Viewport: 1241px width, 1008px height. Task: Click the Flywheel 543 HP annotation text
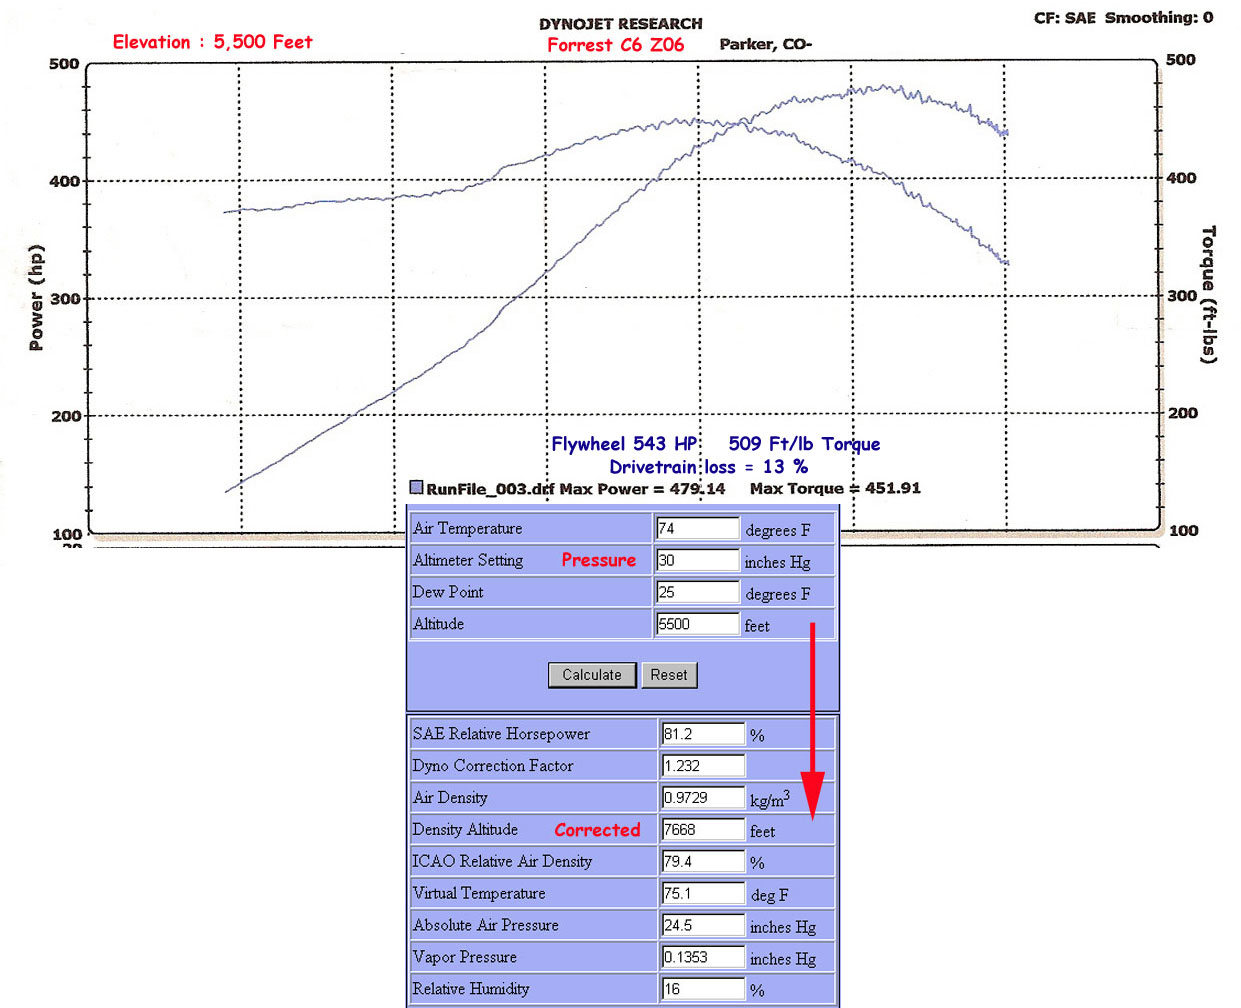624,444
